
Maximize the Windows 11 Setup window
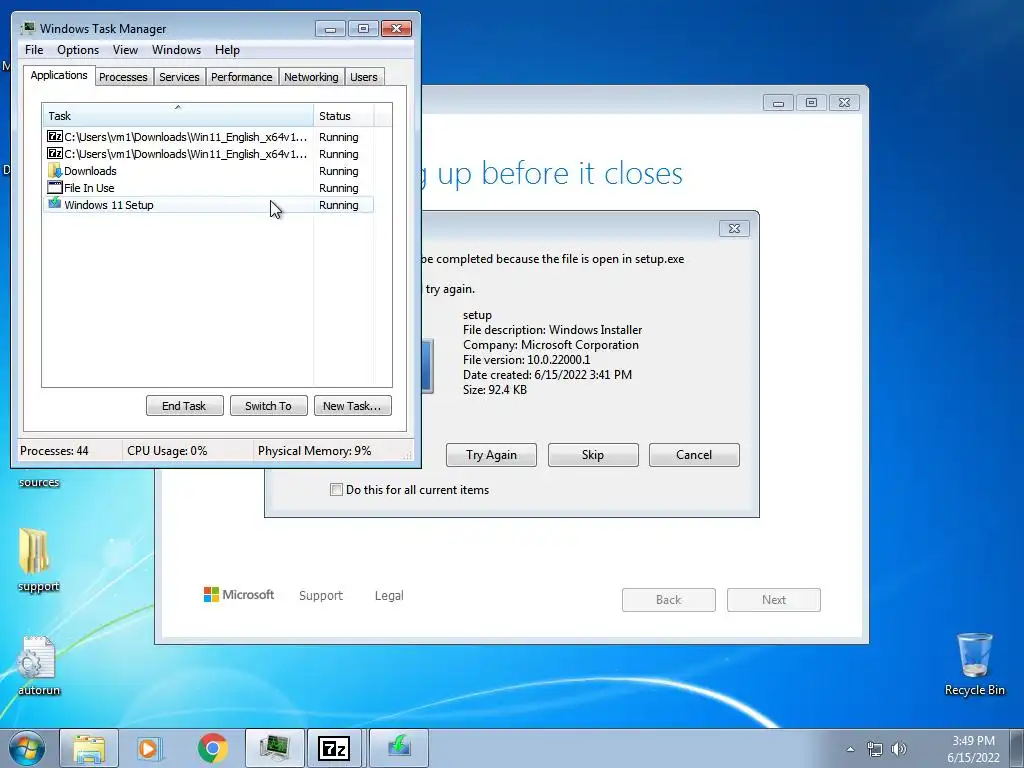pyautogui.click(x=811, y=103)
